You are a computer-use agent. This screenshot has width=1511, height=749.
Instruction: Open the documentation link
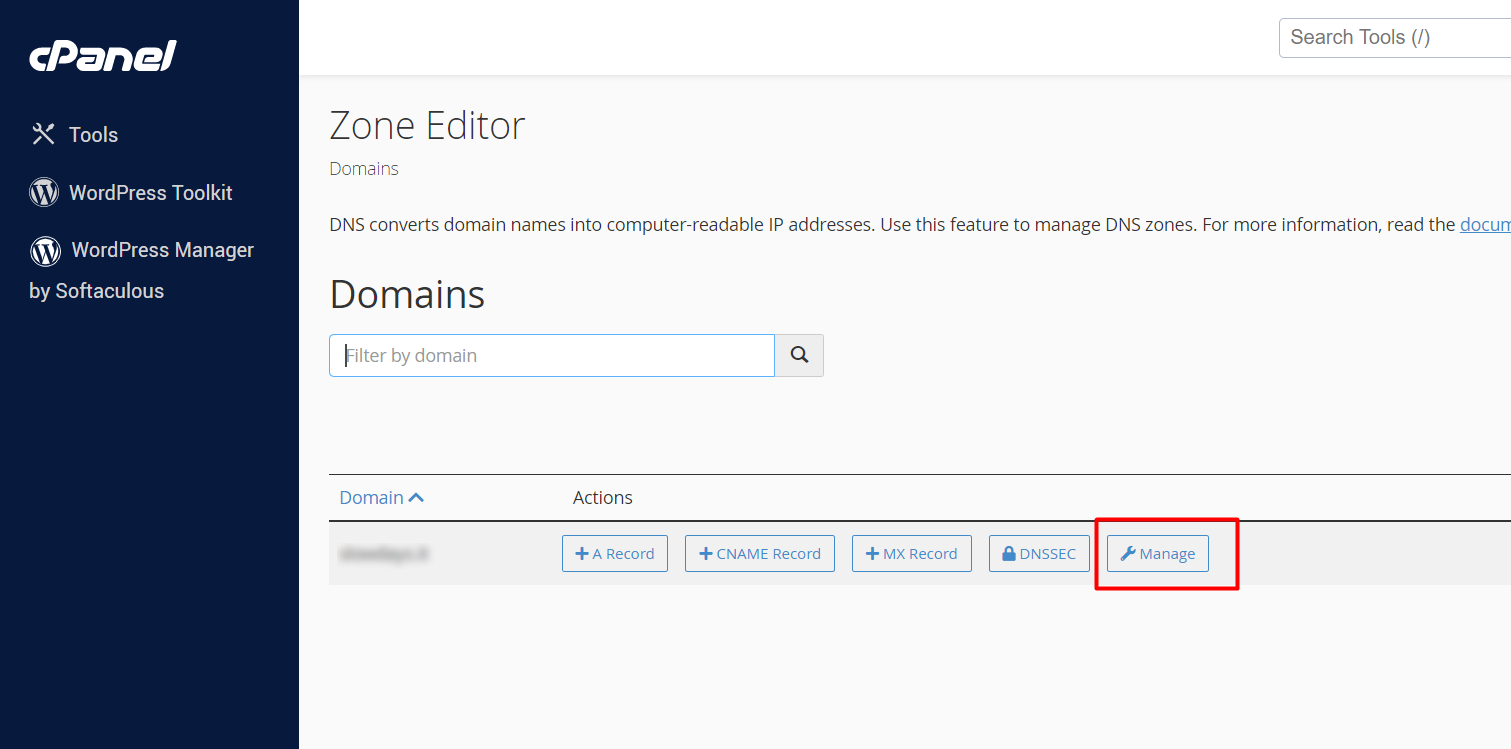click(1485, 225)
